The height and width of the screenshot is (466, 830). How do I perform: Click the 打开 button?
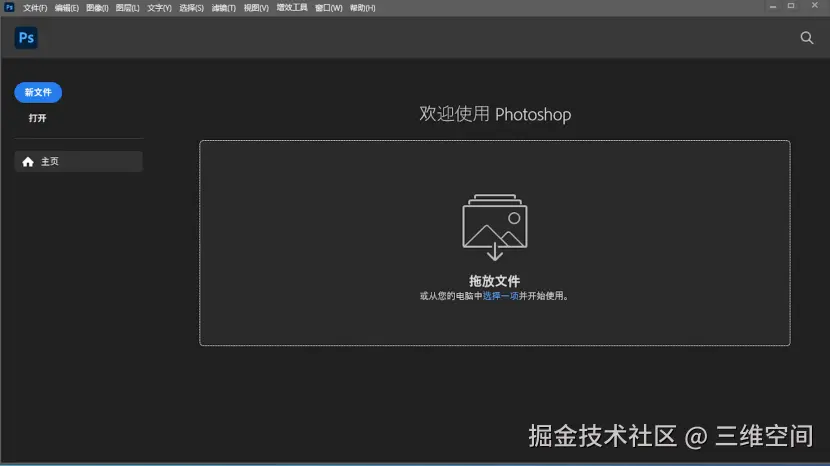tap(38, 118)
